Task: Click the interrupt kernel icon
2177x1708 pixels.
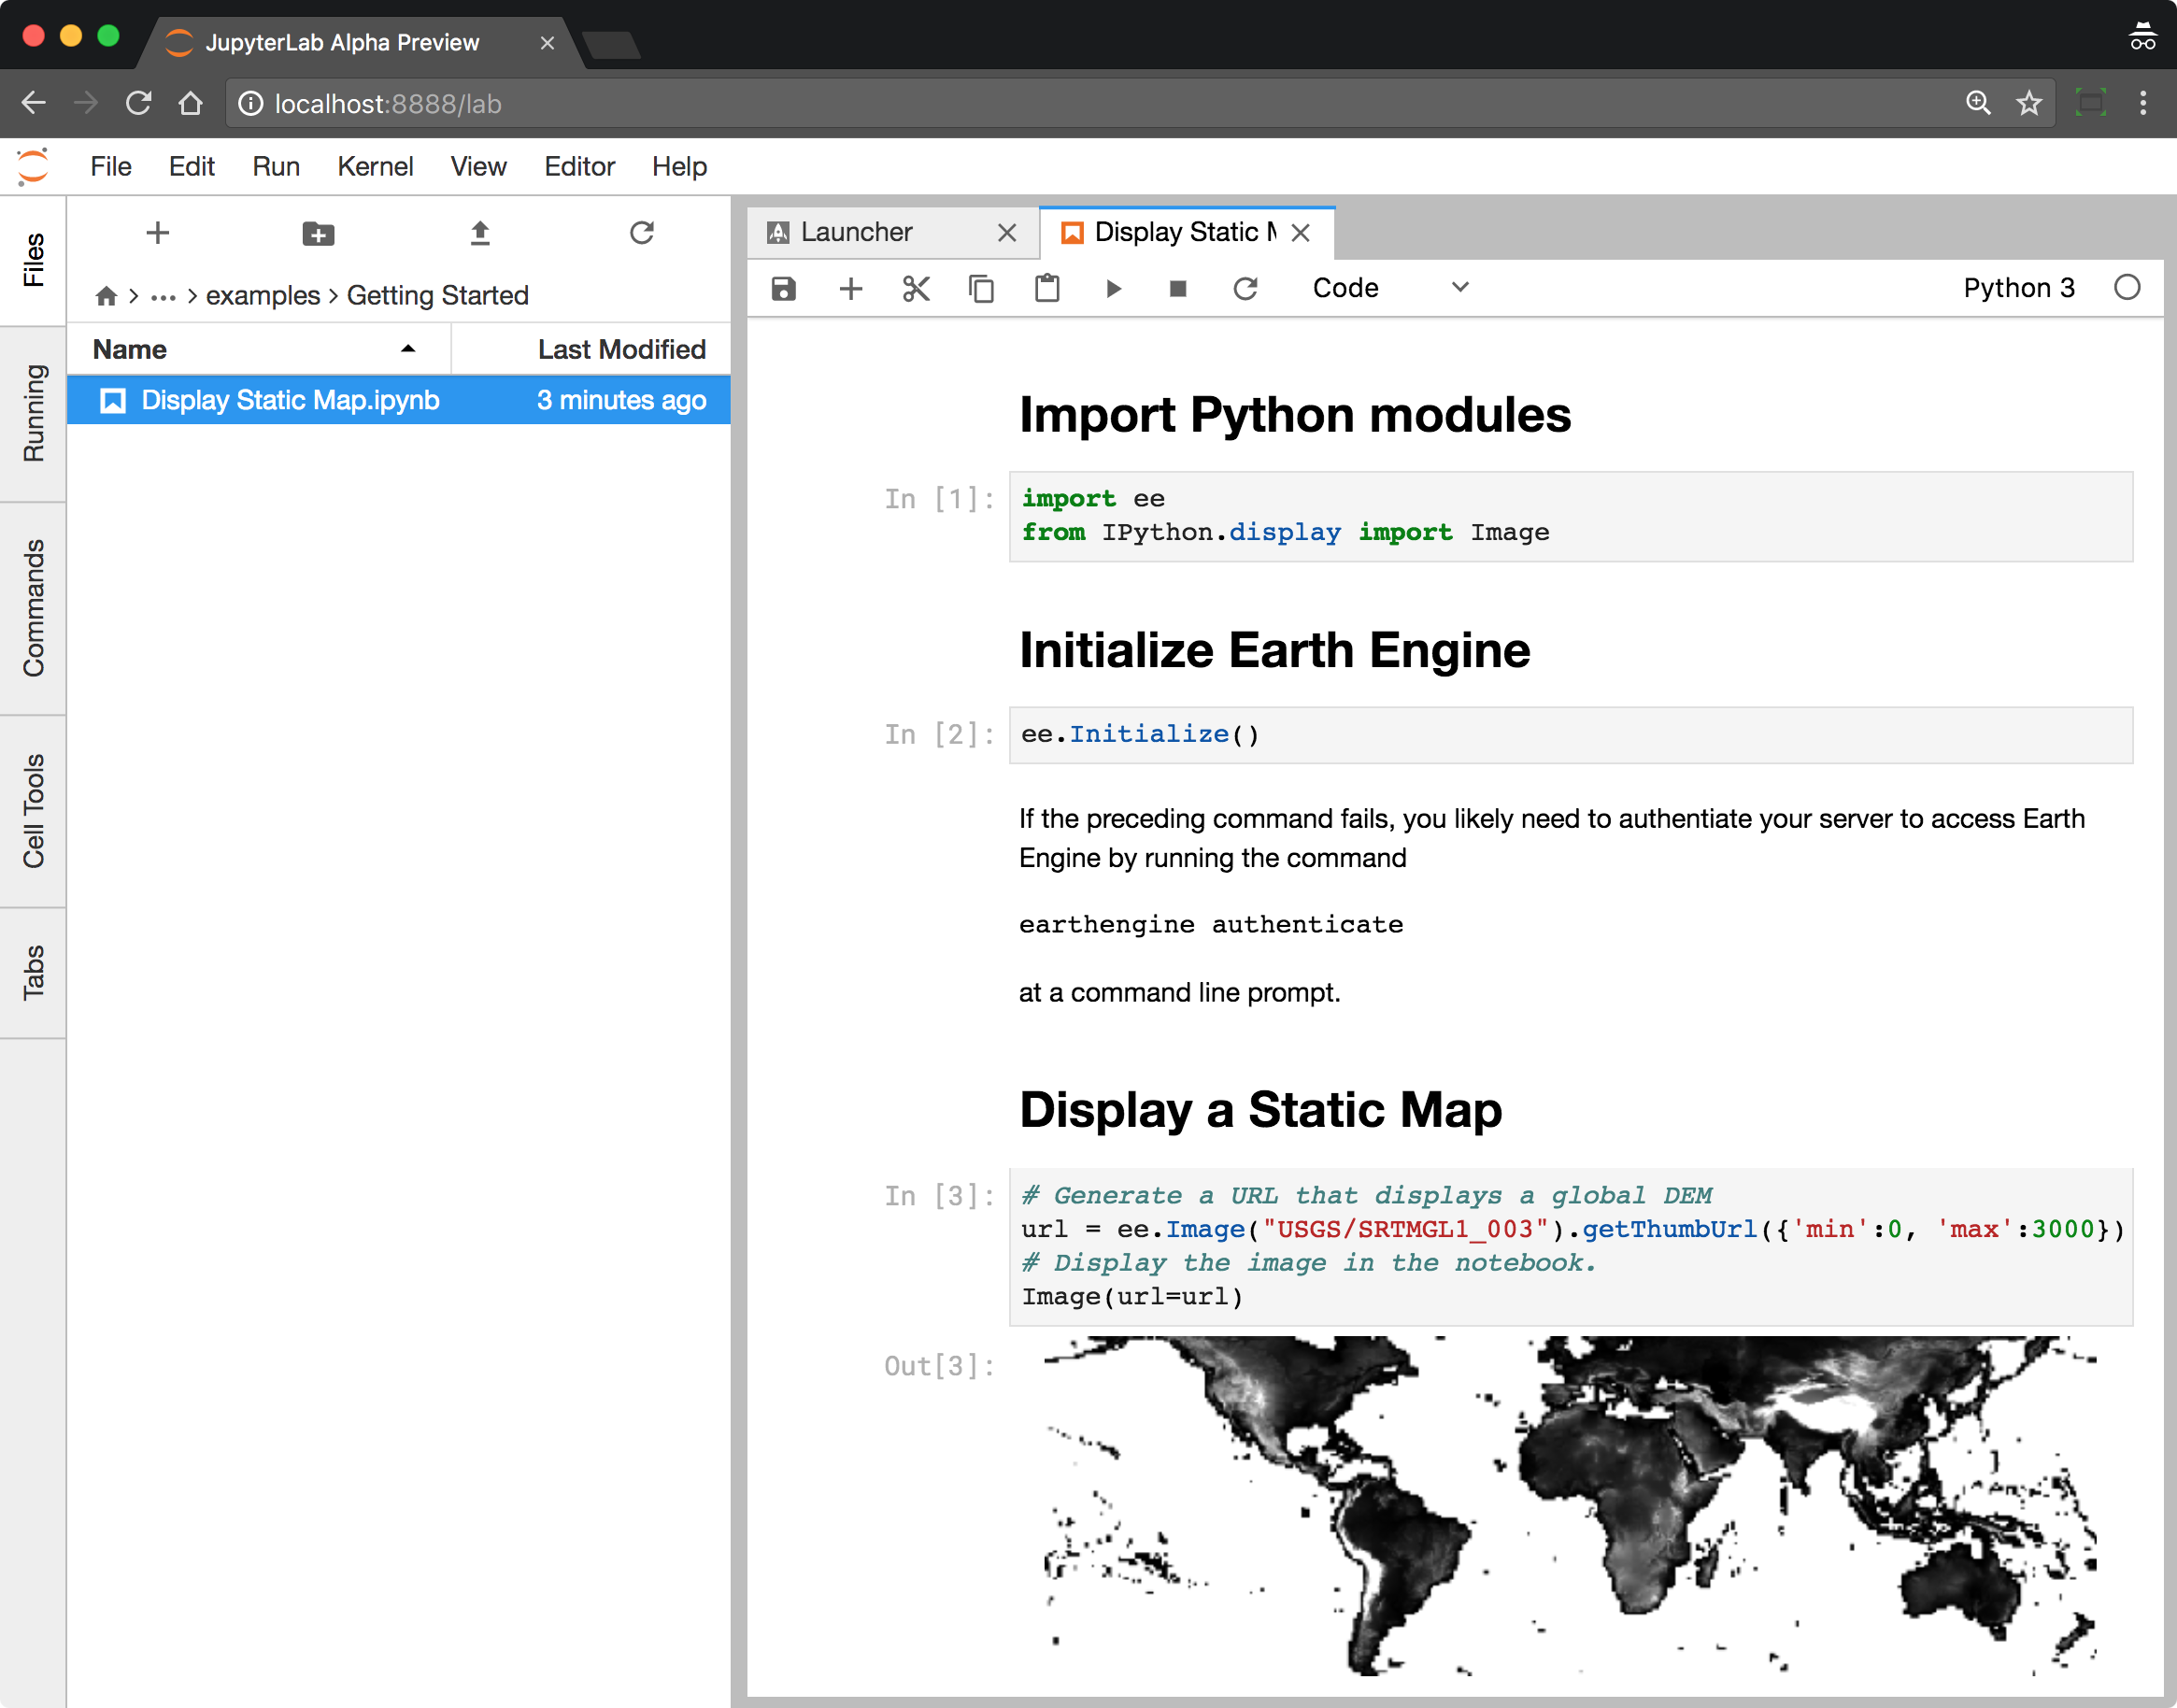Action: pyautogui.click(x=1177, y=288)
